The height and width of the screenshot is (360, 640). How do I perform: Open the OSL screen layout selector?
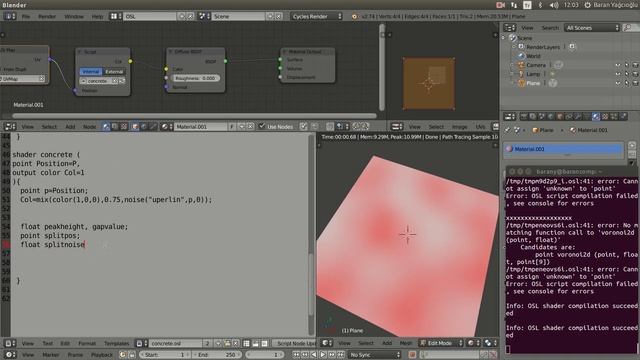(149, 16)
